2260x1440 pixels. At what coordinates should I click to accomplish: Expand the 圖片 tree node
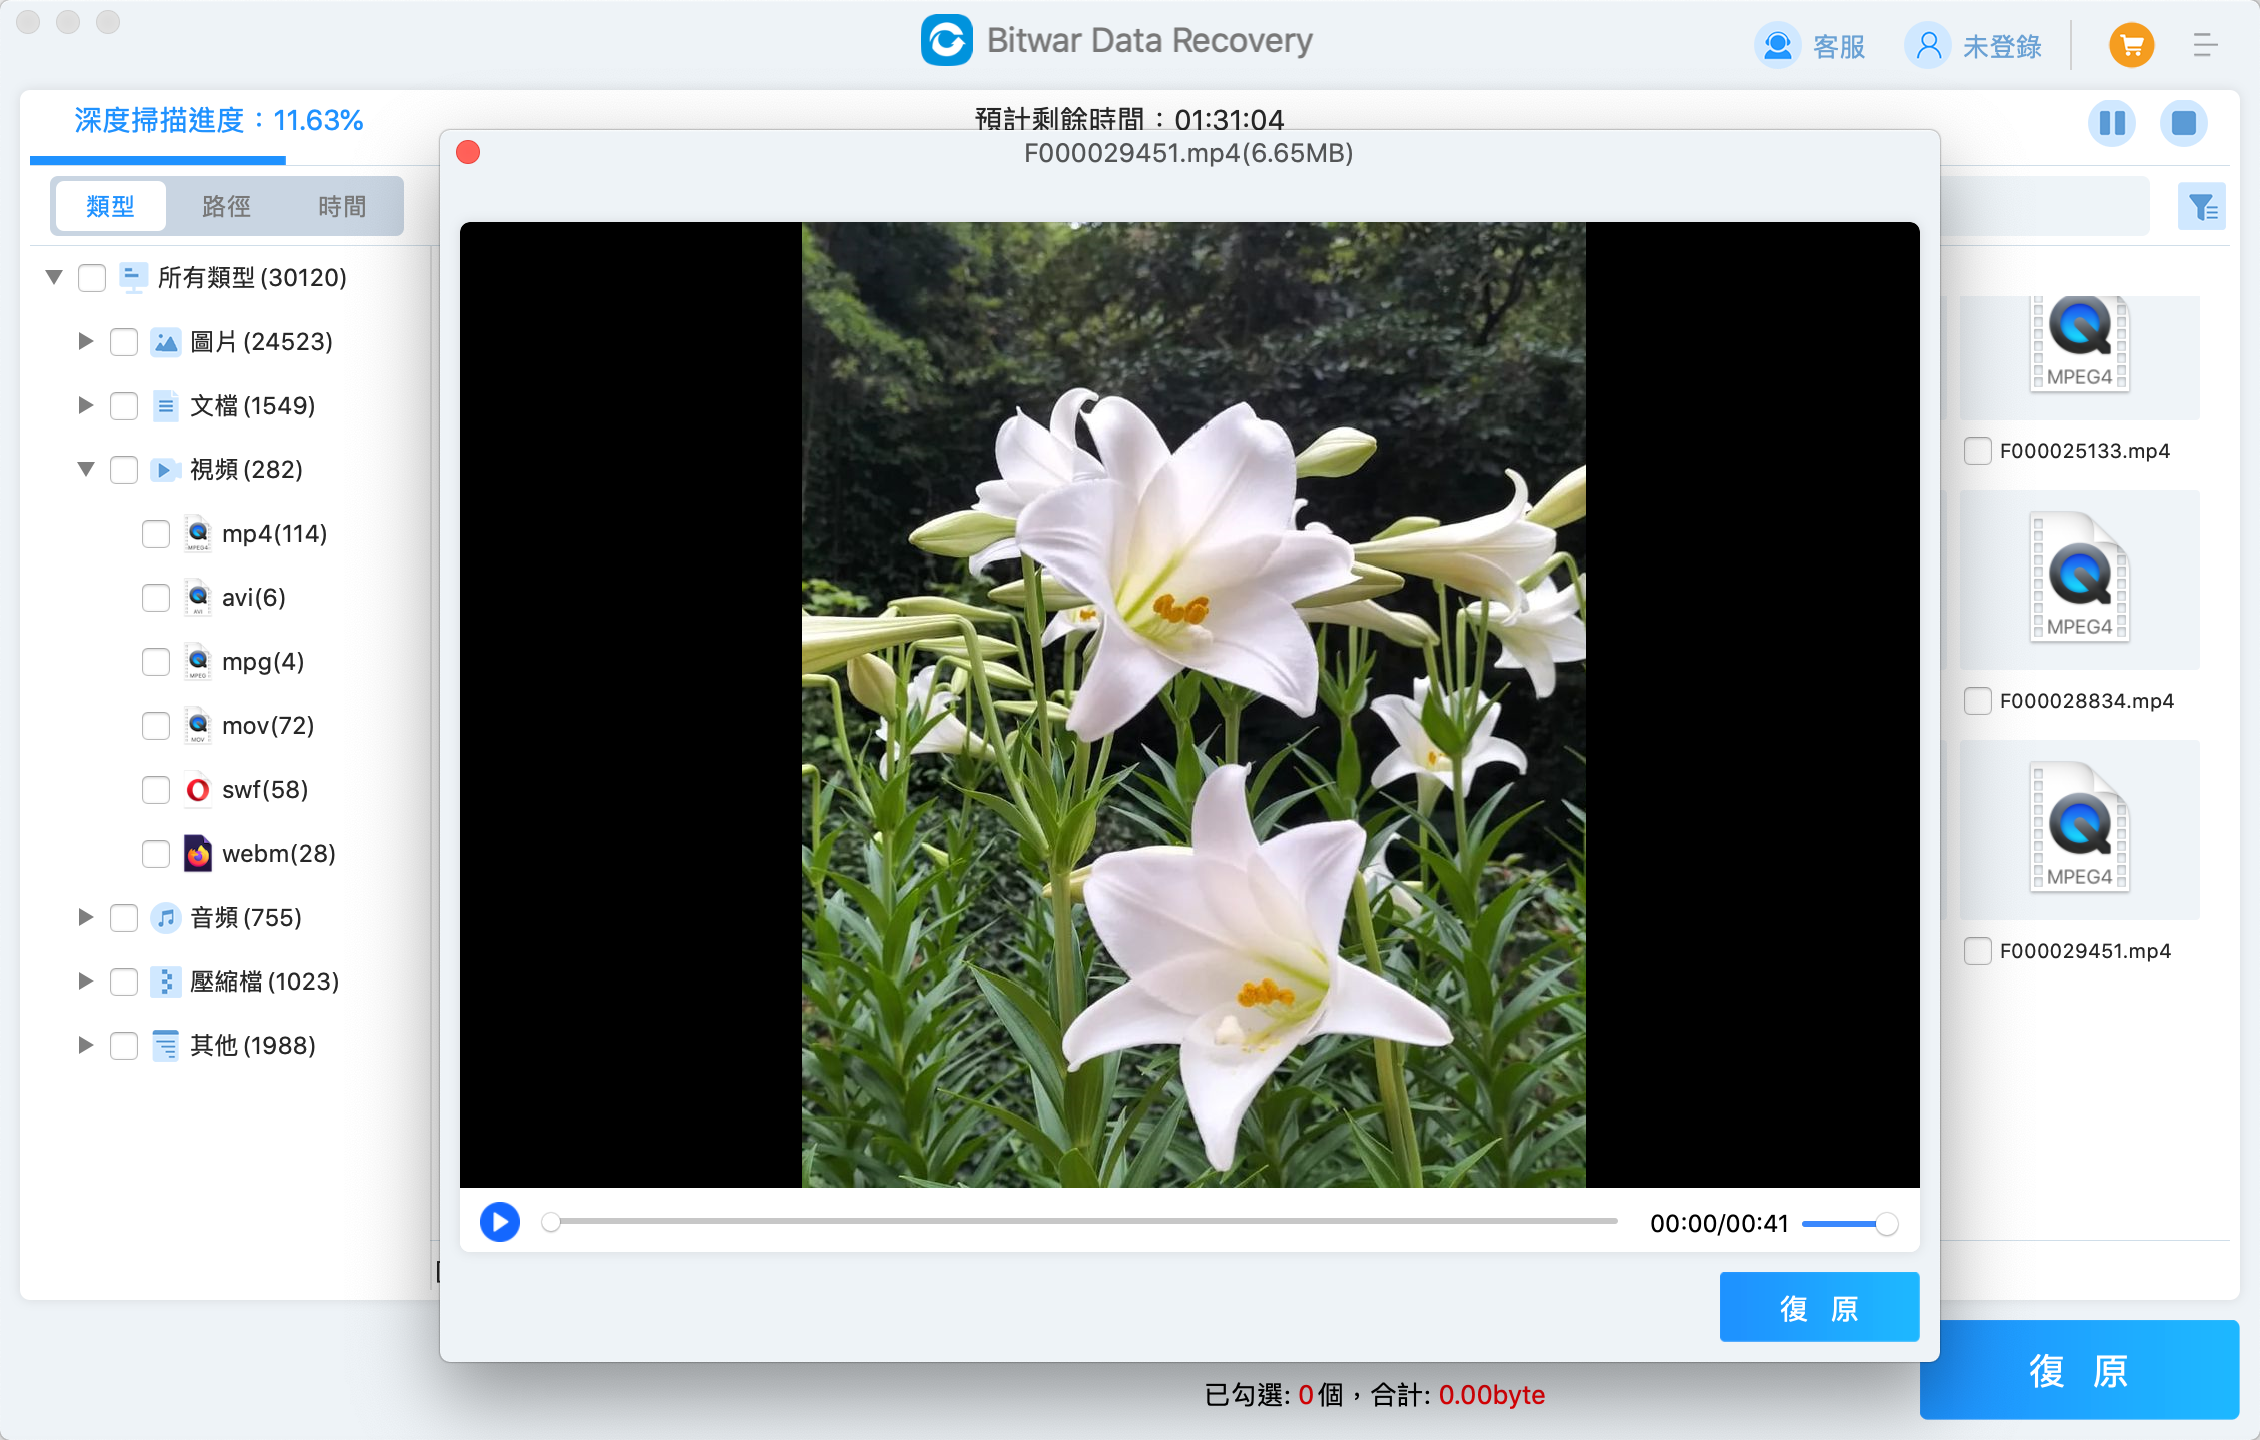[x=86, y=341]
